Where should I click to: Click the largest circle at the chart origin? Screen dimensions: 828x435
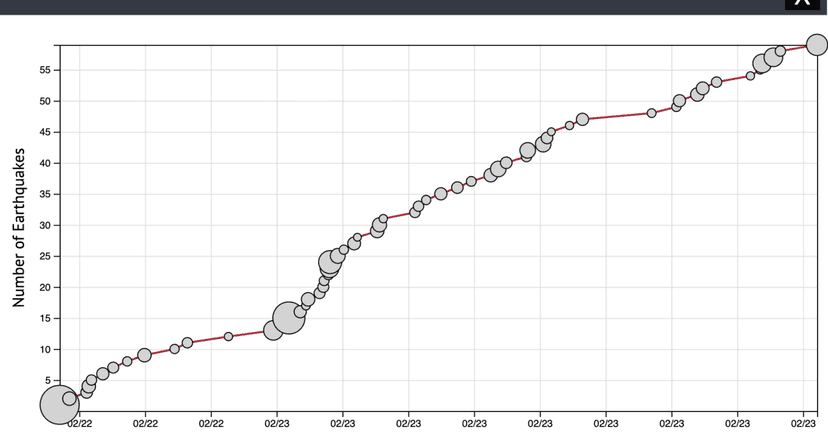point(59,404)
